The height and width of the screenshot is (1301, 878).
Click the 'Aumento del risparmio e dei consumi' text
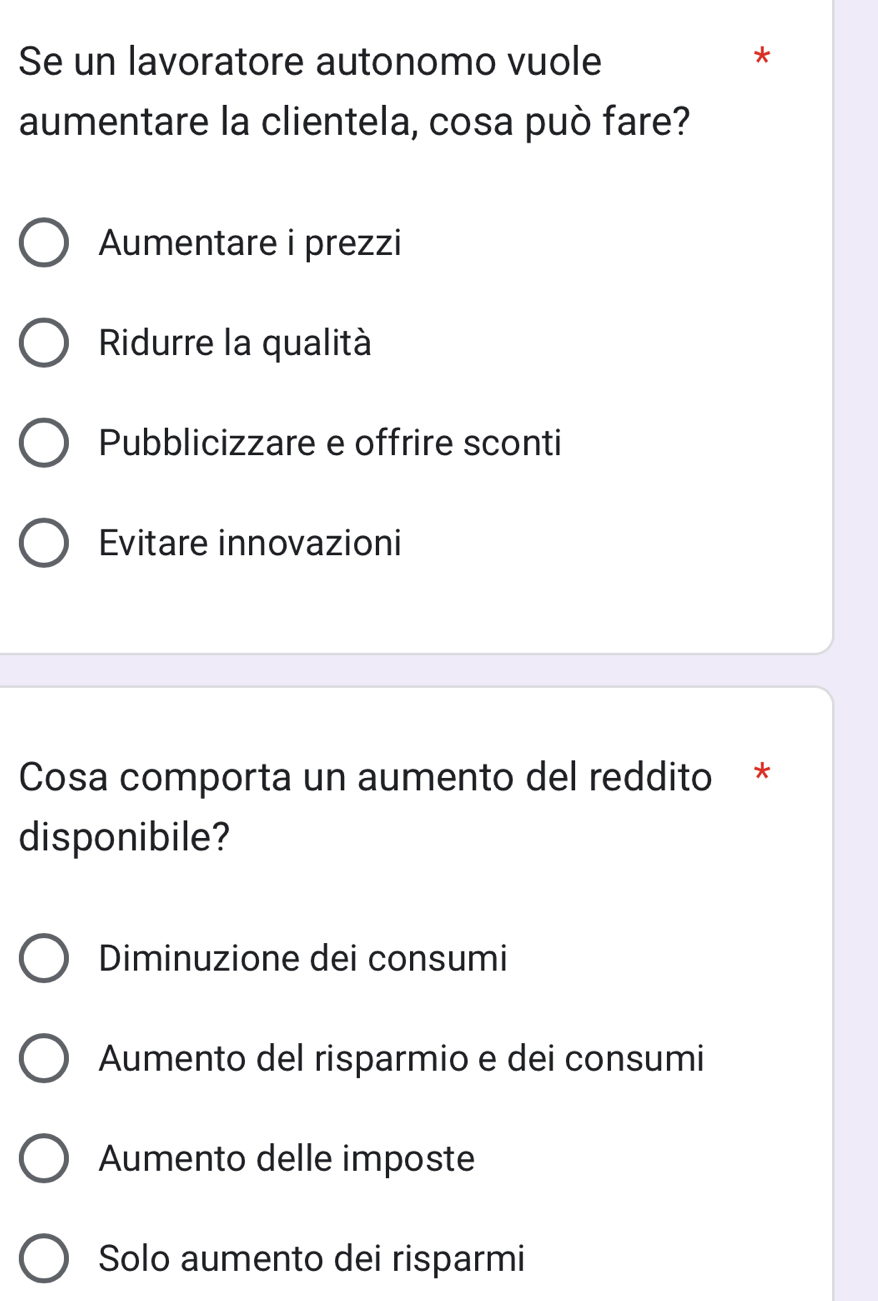(x=402, y=1058)
